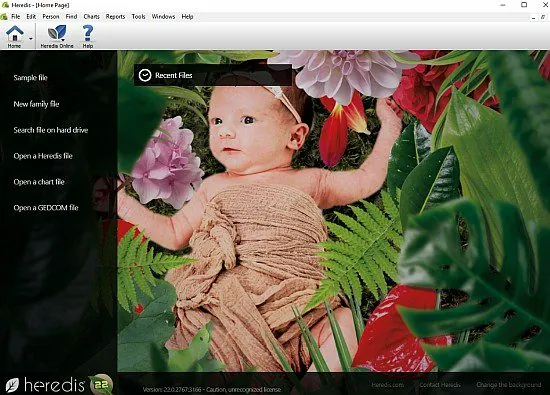Screen dimensions: 550x395
Task: Click the version and license status text
Action: (212, 389)
